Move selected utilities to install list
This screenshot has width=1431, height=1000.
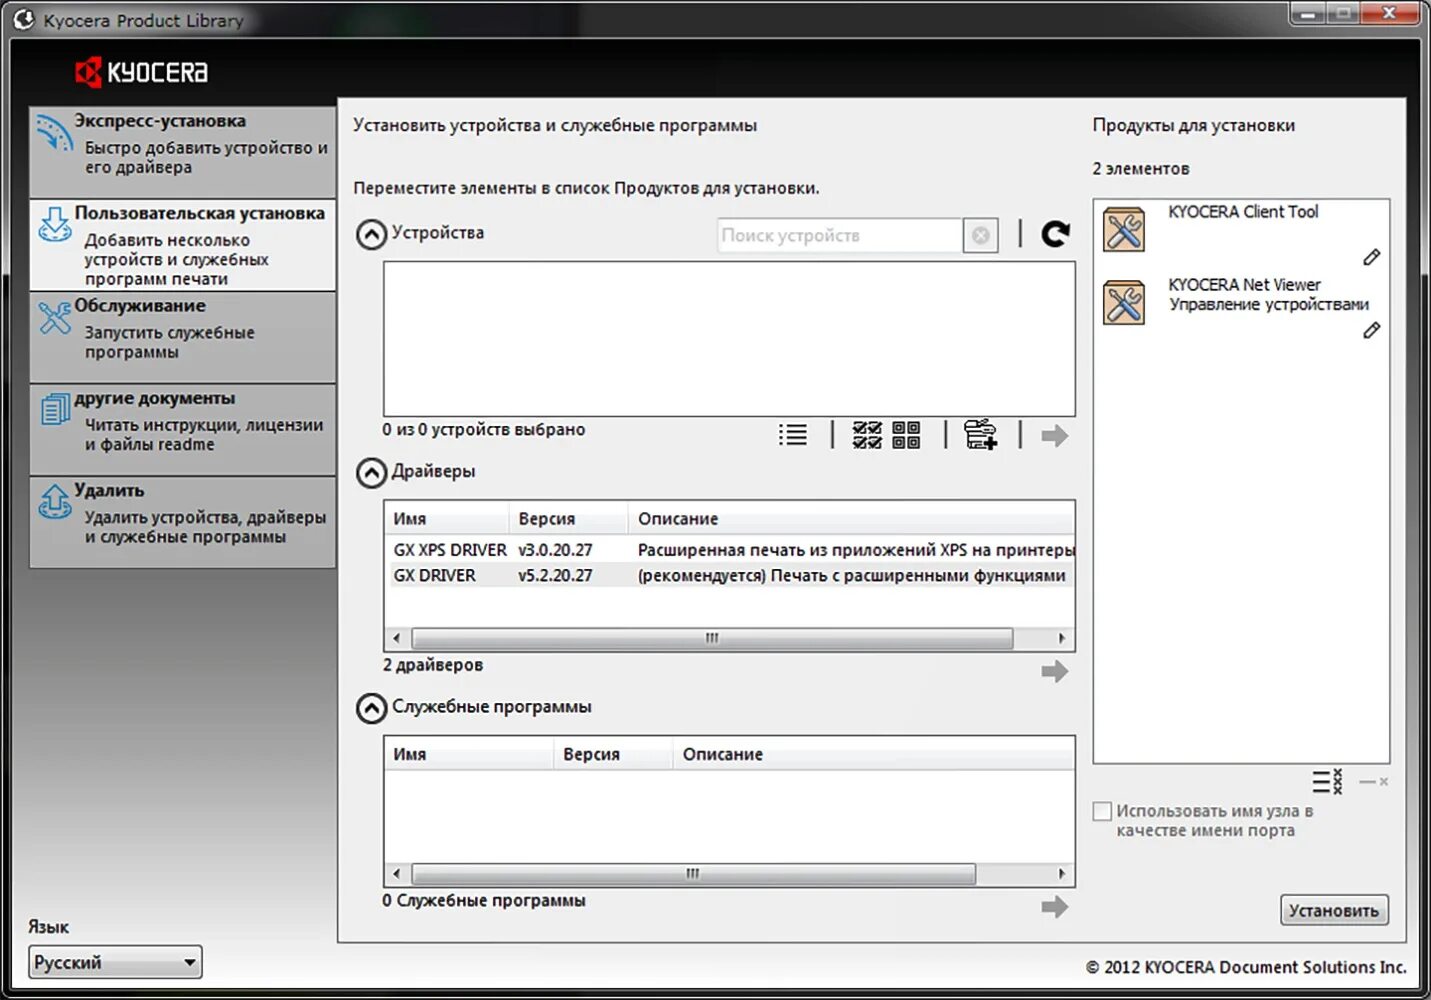pos(1055,907)
